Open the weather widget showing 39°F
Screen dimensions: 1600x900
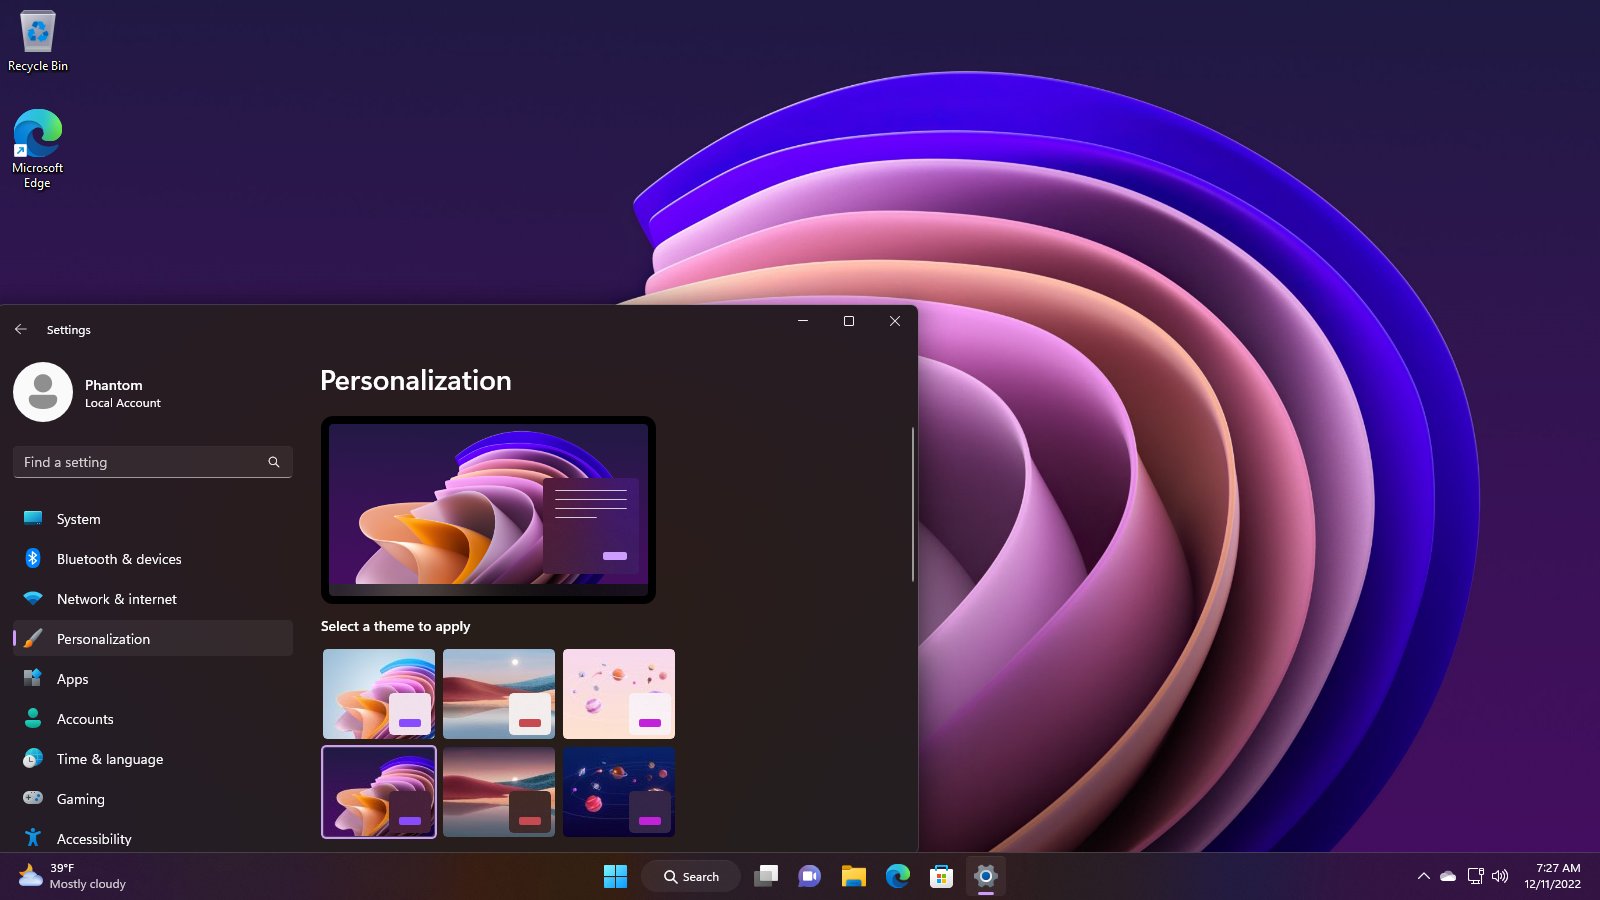click(x=72, y=876)
